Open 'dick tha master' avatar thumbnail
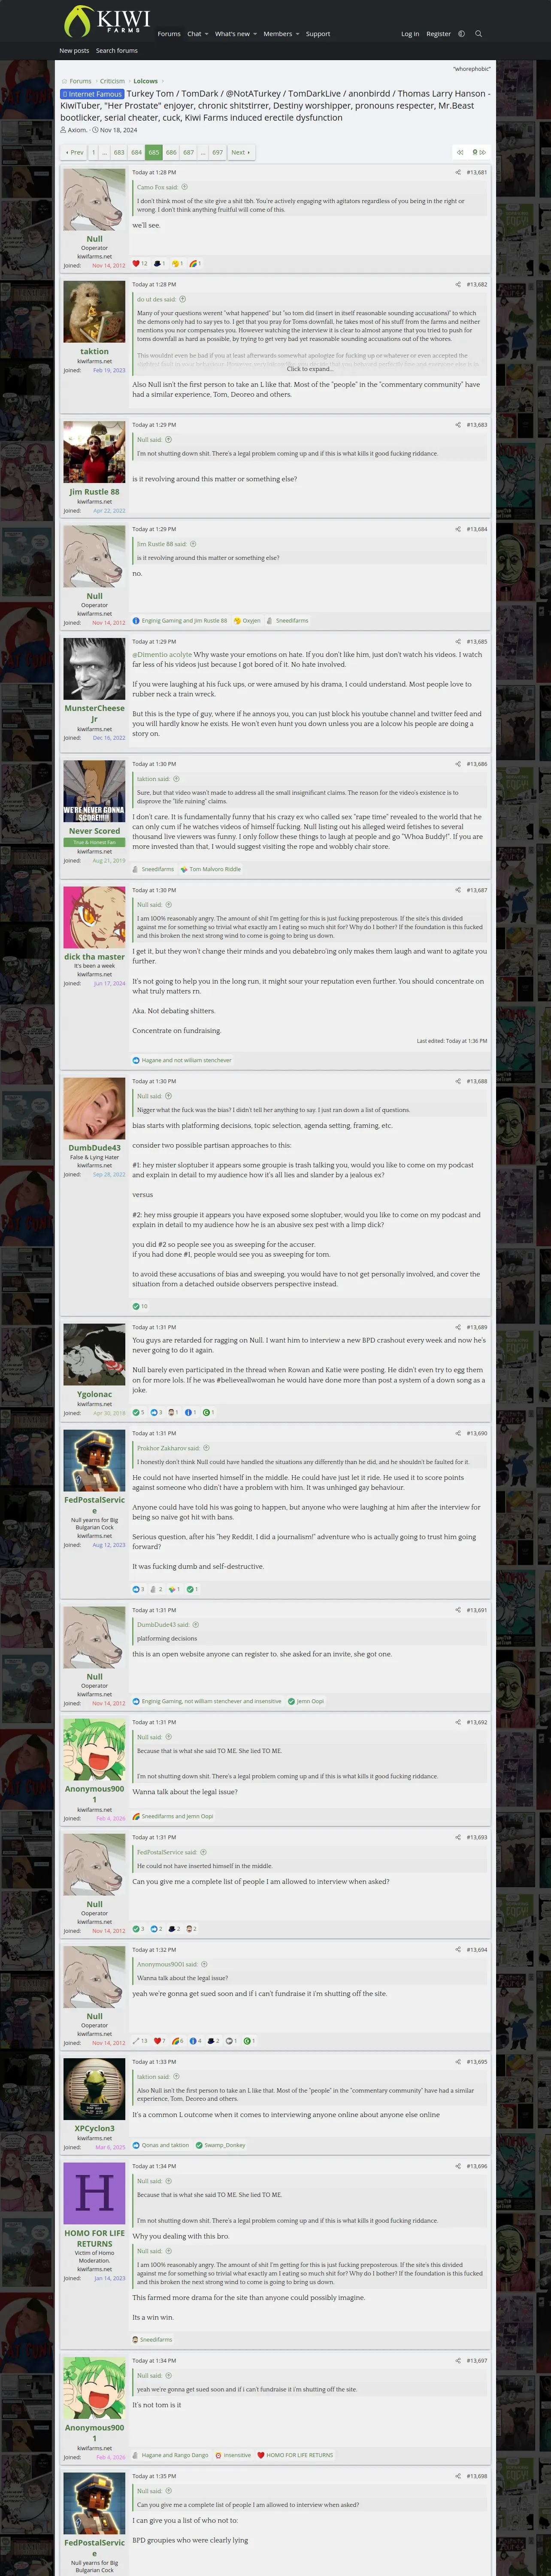Screen dimensions: 551x2576 coord(94,917)
